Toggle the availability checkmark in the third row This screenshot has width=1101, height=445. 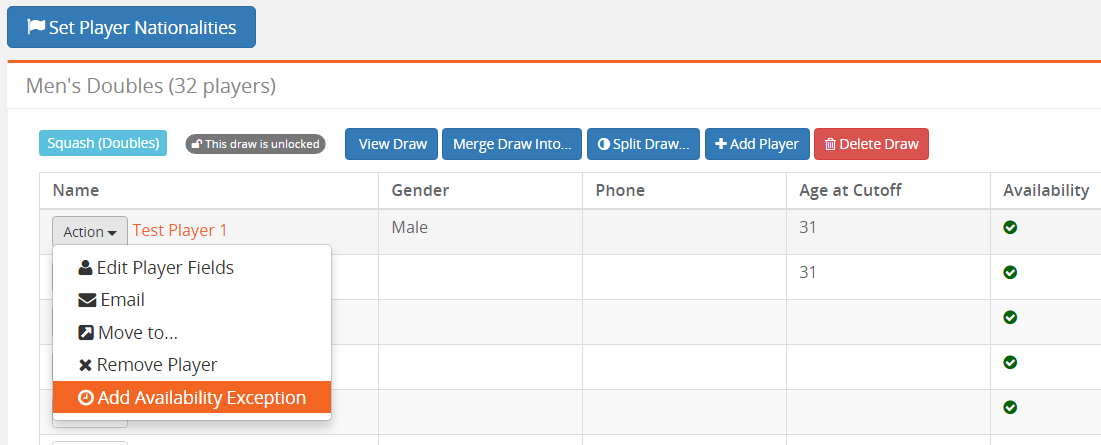coord(1010,317)
